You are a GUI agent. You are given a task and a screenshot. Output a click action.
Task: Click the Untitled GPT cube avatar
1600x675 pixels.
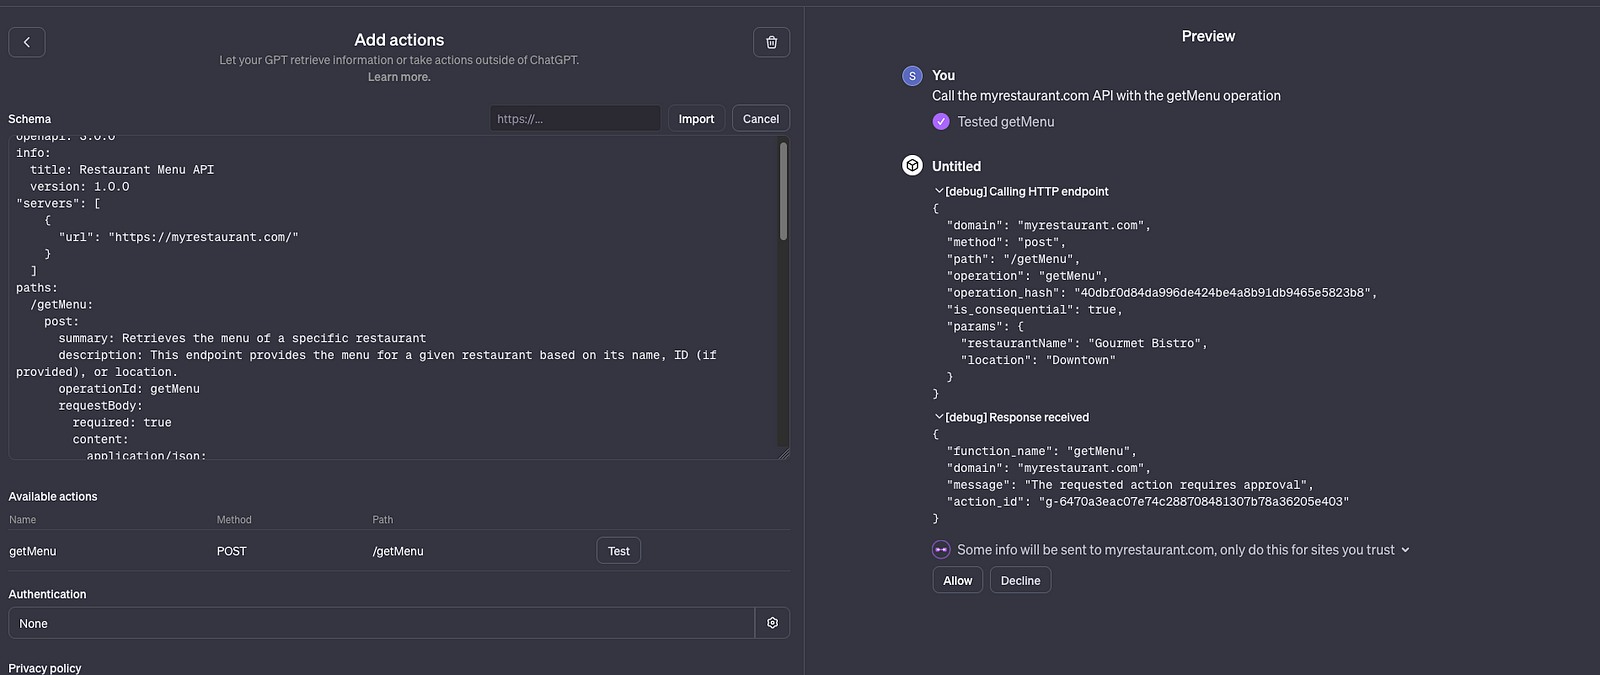tap(912, 166)
